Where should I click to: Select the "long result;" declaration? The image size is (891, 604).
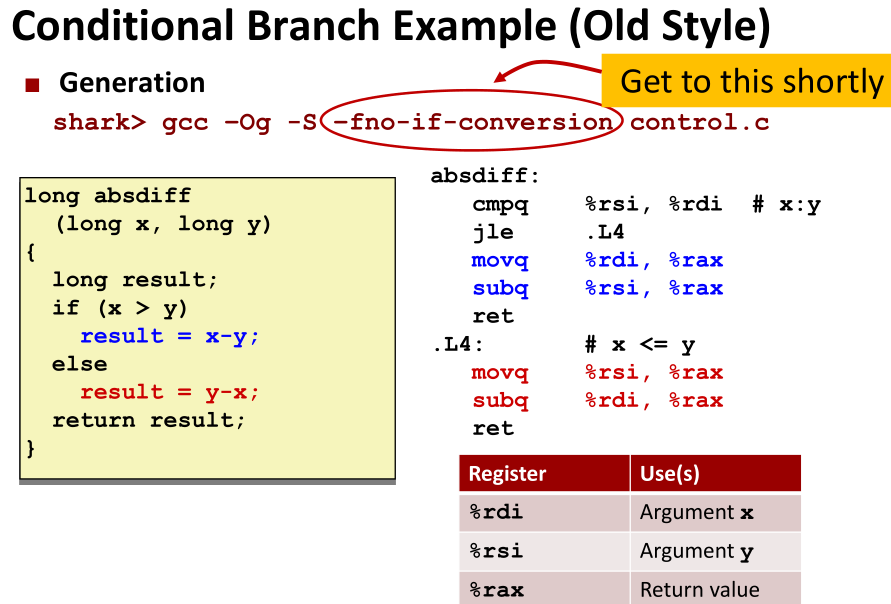[x=135, y=280]
